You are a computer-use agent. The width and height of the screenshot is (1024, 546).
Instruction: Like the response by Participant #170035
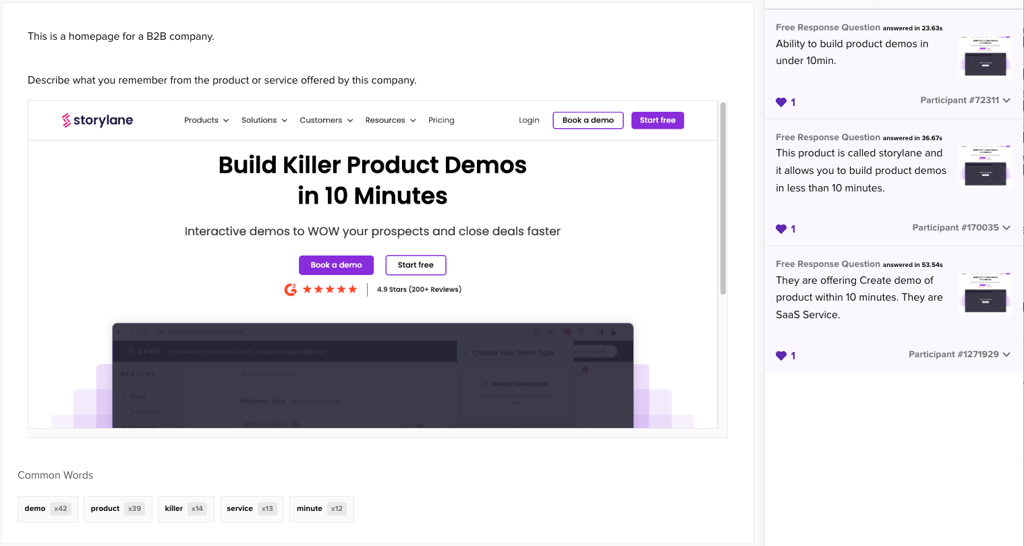781,229
